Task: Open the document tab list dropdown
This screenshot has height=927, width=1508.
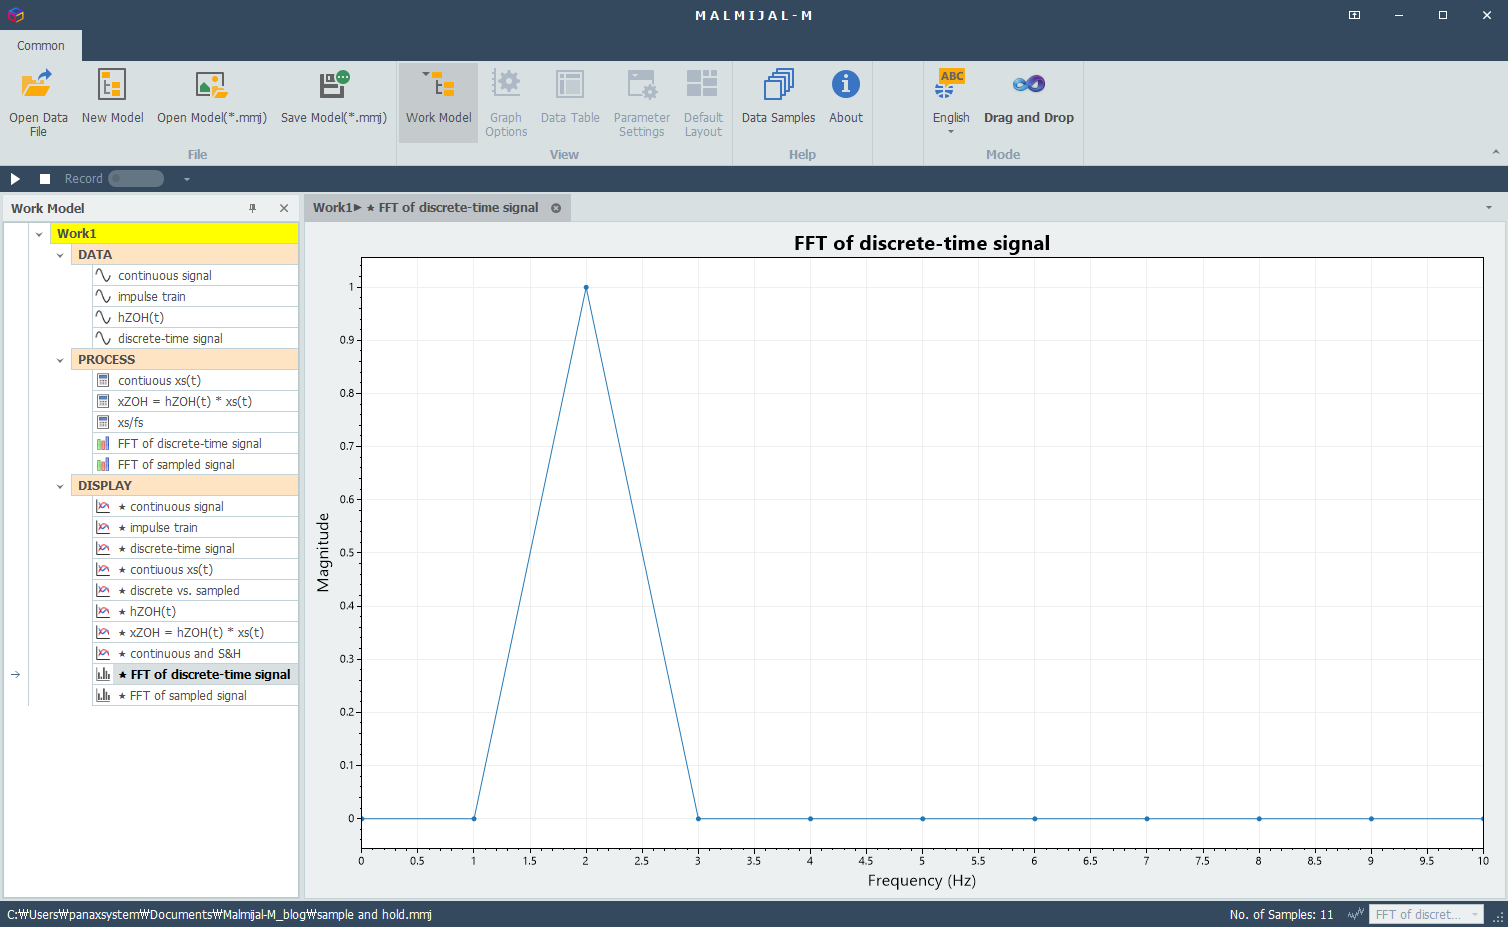Action: pos(1489,208)
